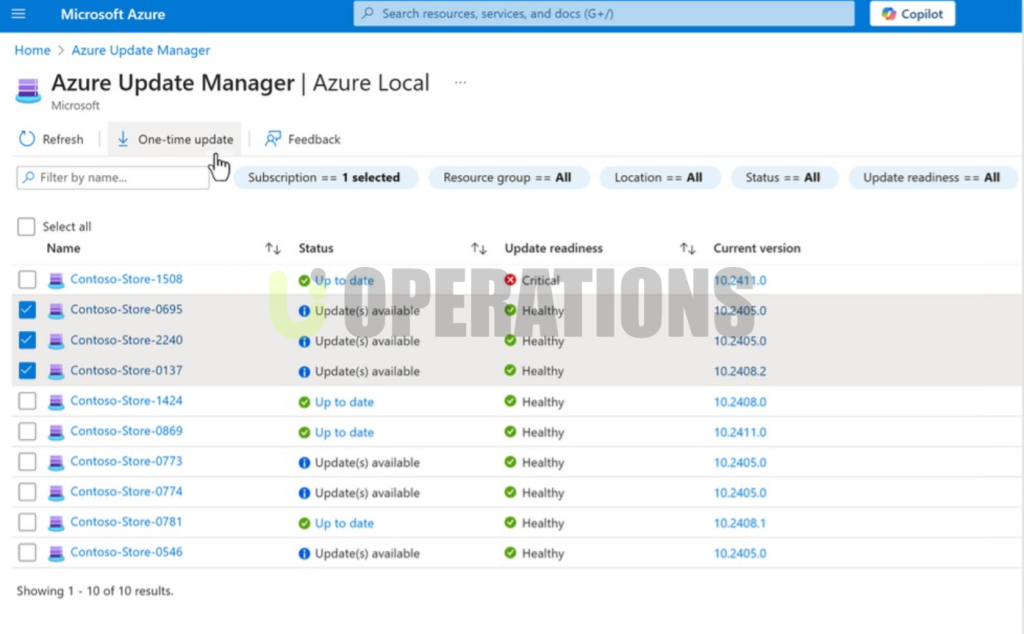The image size is (1024, 634).
Task: Tick the checkbox for Contoso-Store-0546
Action: coord(27,552)
